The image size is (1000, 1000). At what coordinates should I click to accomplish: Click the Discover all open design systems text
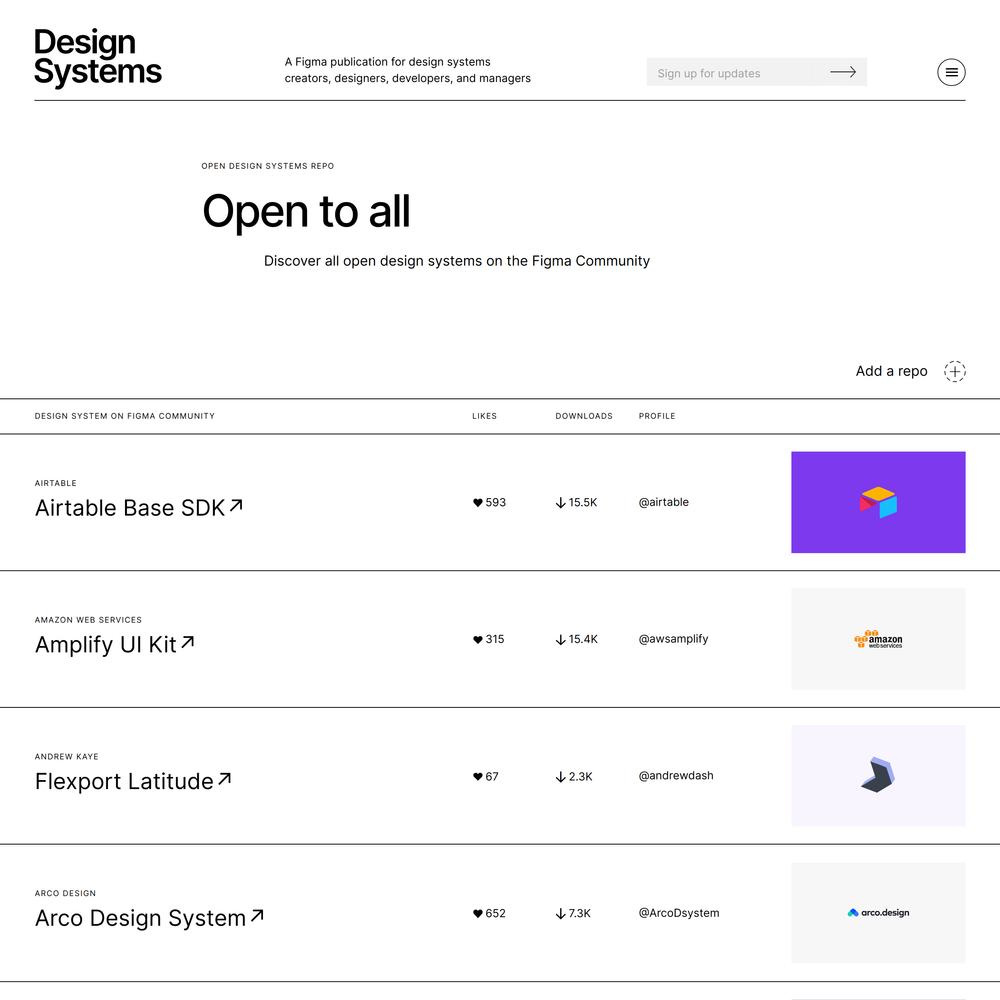click(x=457, y=261)
